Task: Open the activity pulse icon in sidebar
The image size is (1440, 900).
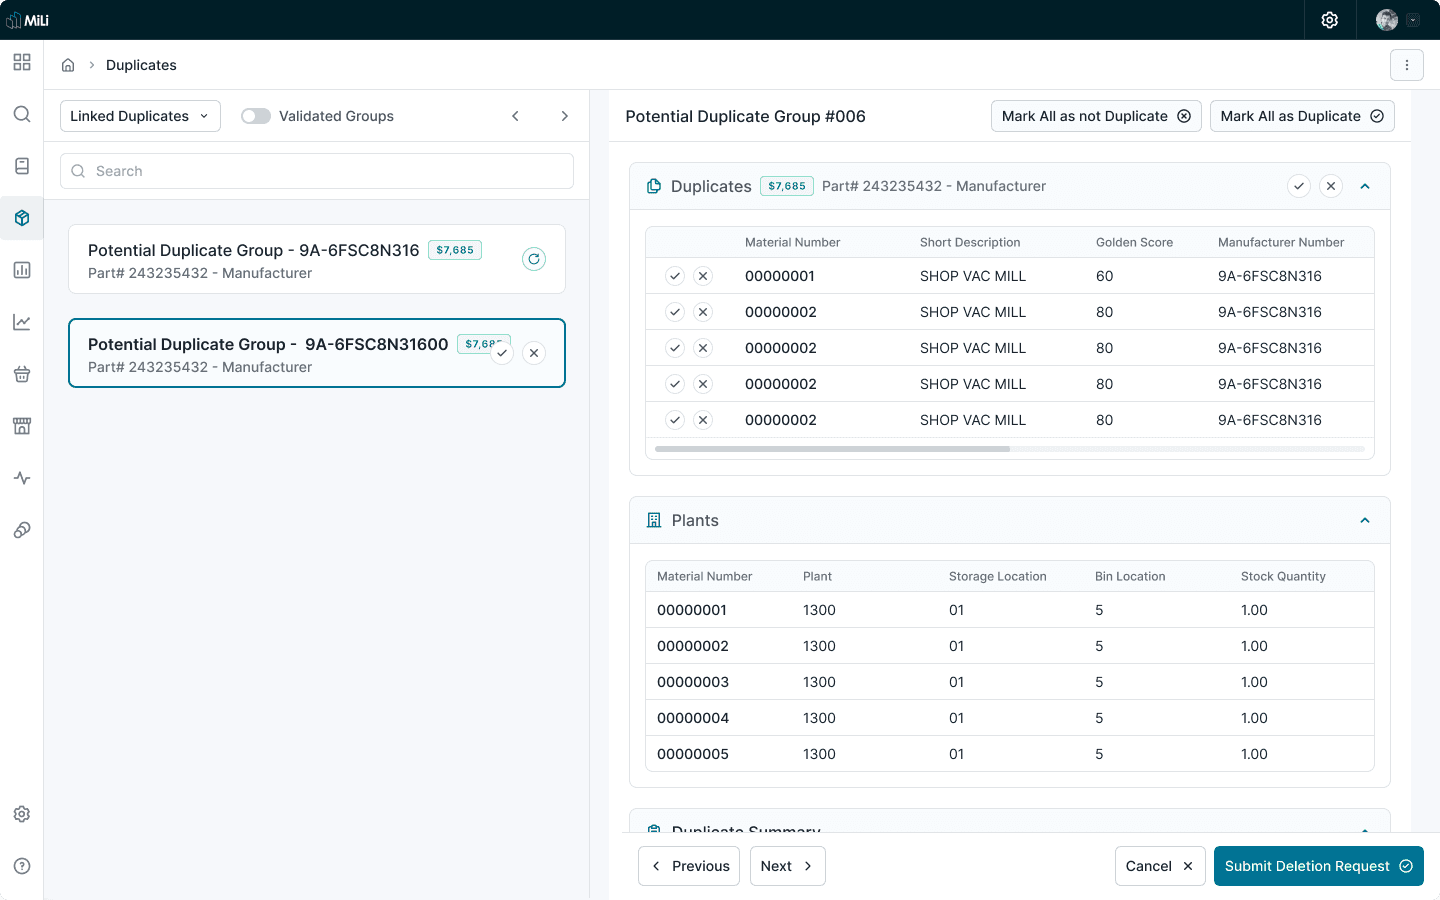Action: coord(22,478)
